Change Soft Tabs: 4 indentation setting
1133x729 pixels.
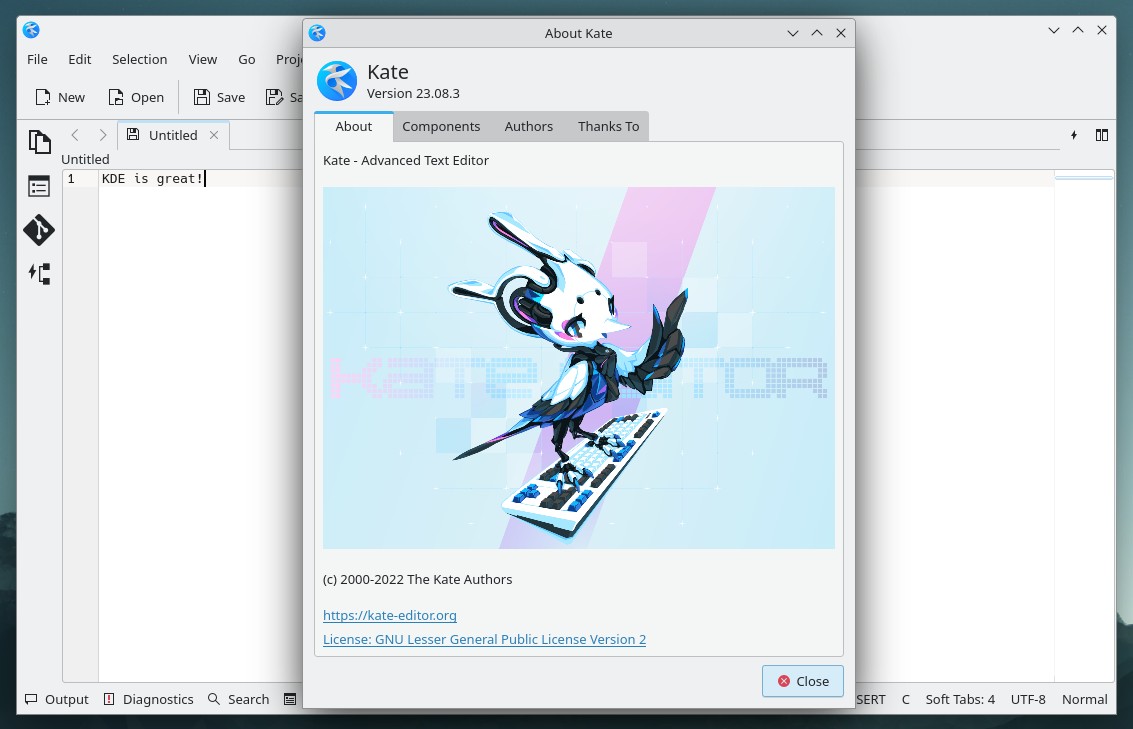point(960,699)
